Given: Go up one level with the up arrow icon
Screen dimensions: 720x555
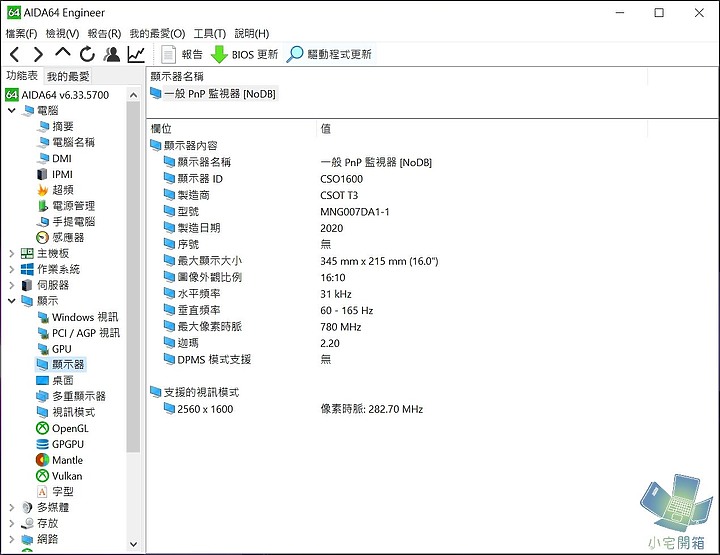Looking at the screenshot, I should click(x=63, y=53).
